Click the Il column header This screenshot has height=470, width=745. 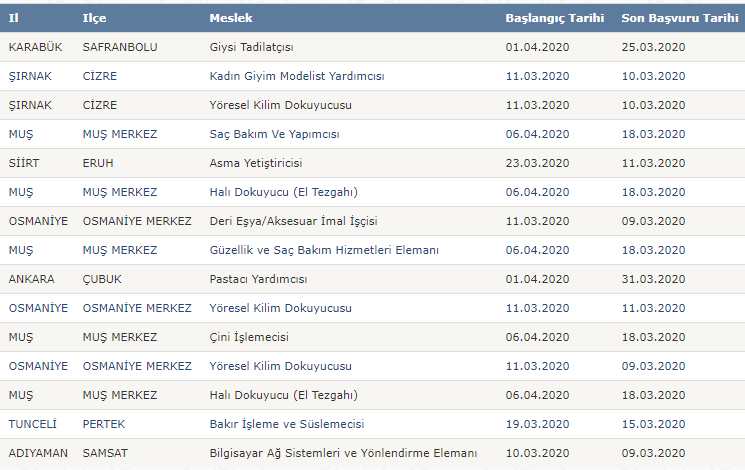click(x=13, y=18)
